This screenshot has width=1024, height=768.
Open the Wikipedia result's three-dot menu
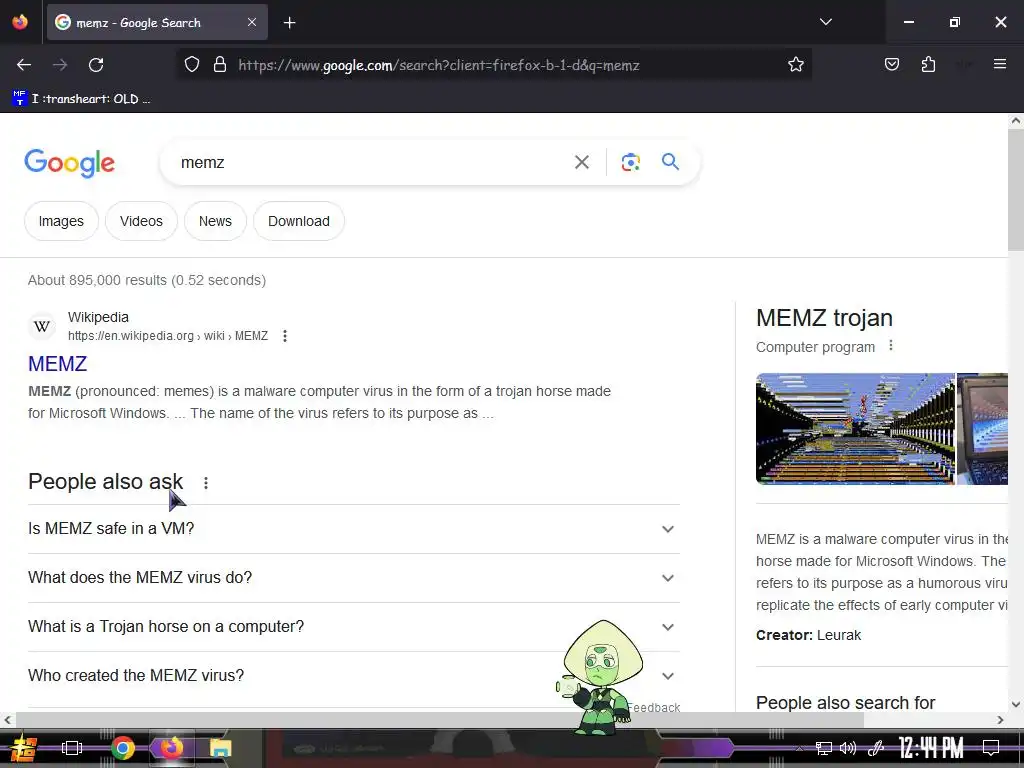click(285, 336)
